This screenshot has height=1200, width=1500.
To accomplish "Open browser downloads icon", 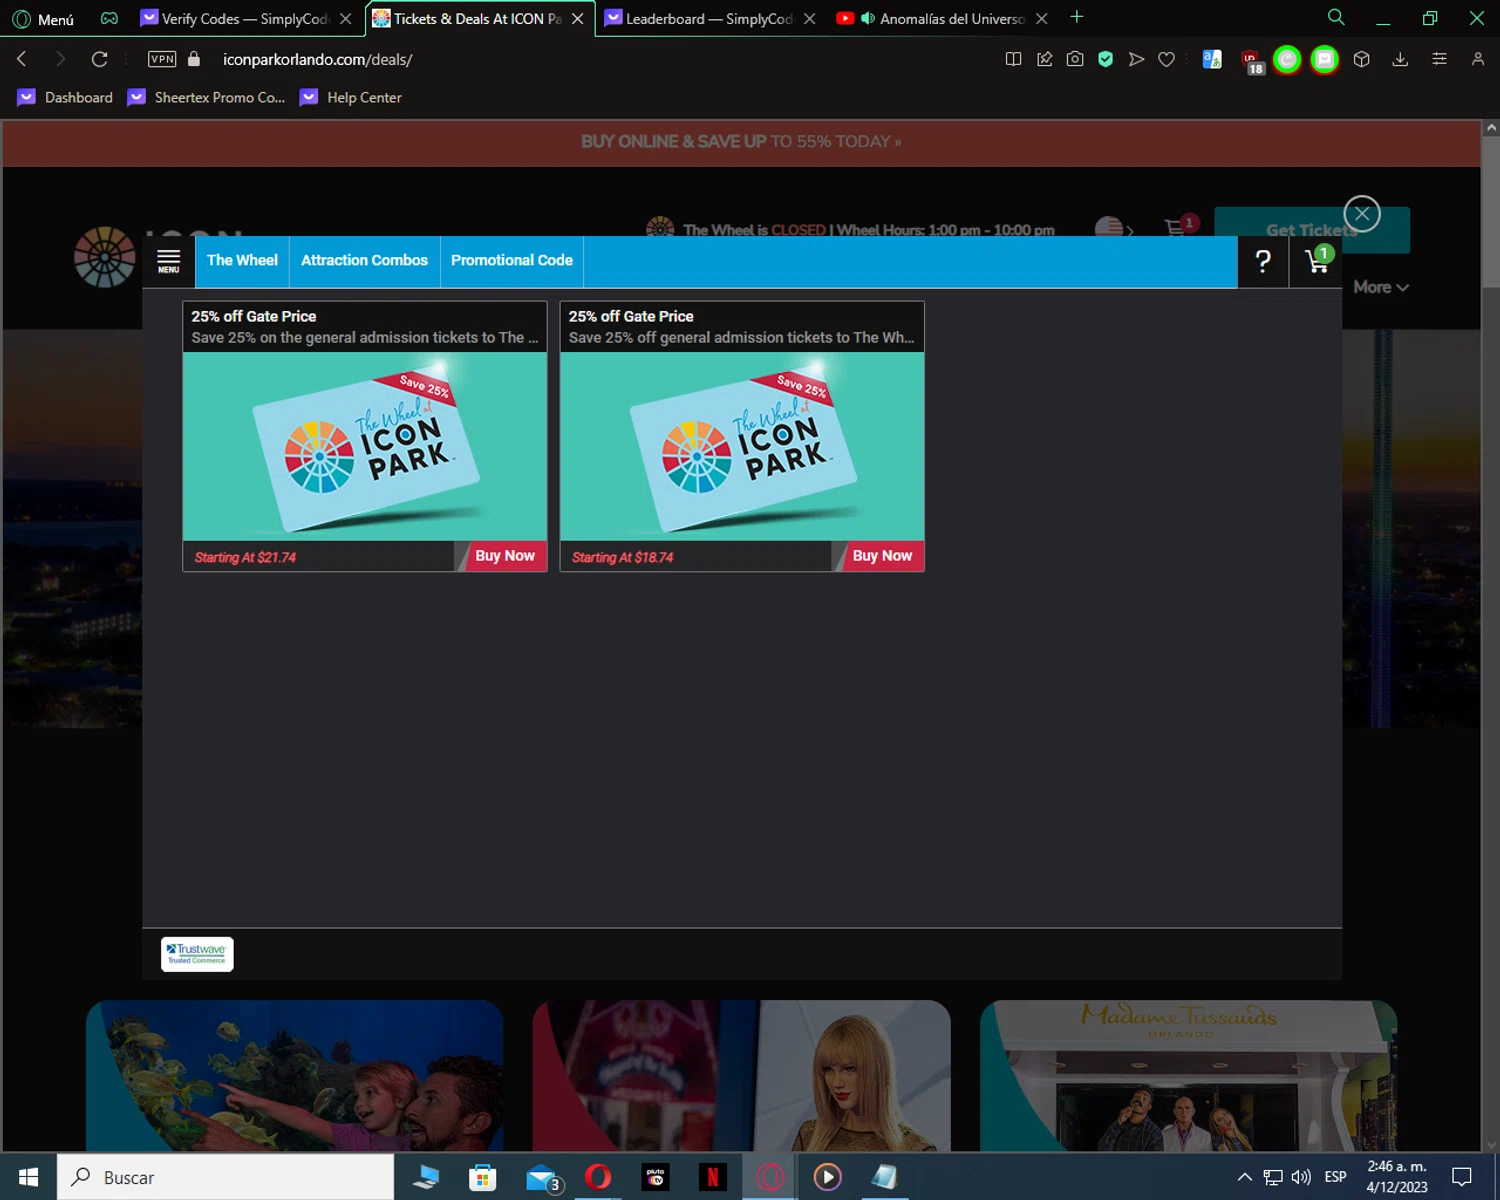I will [1400, 59].
